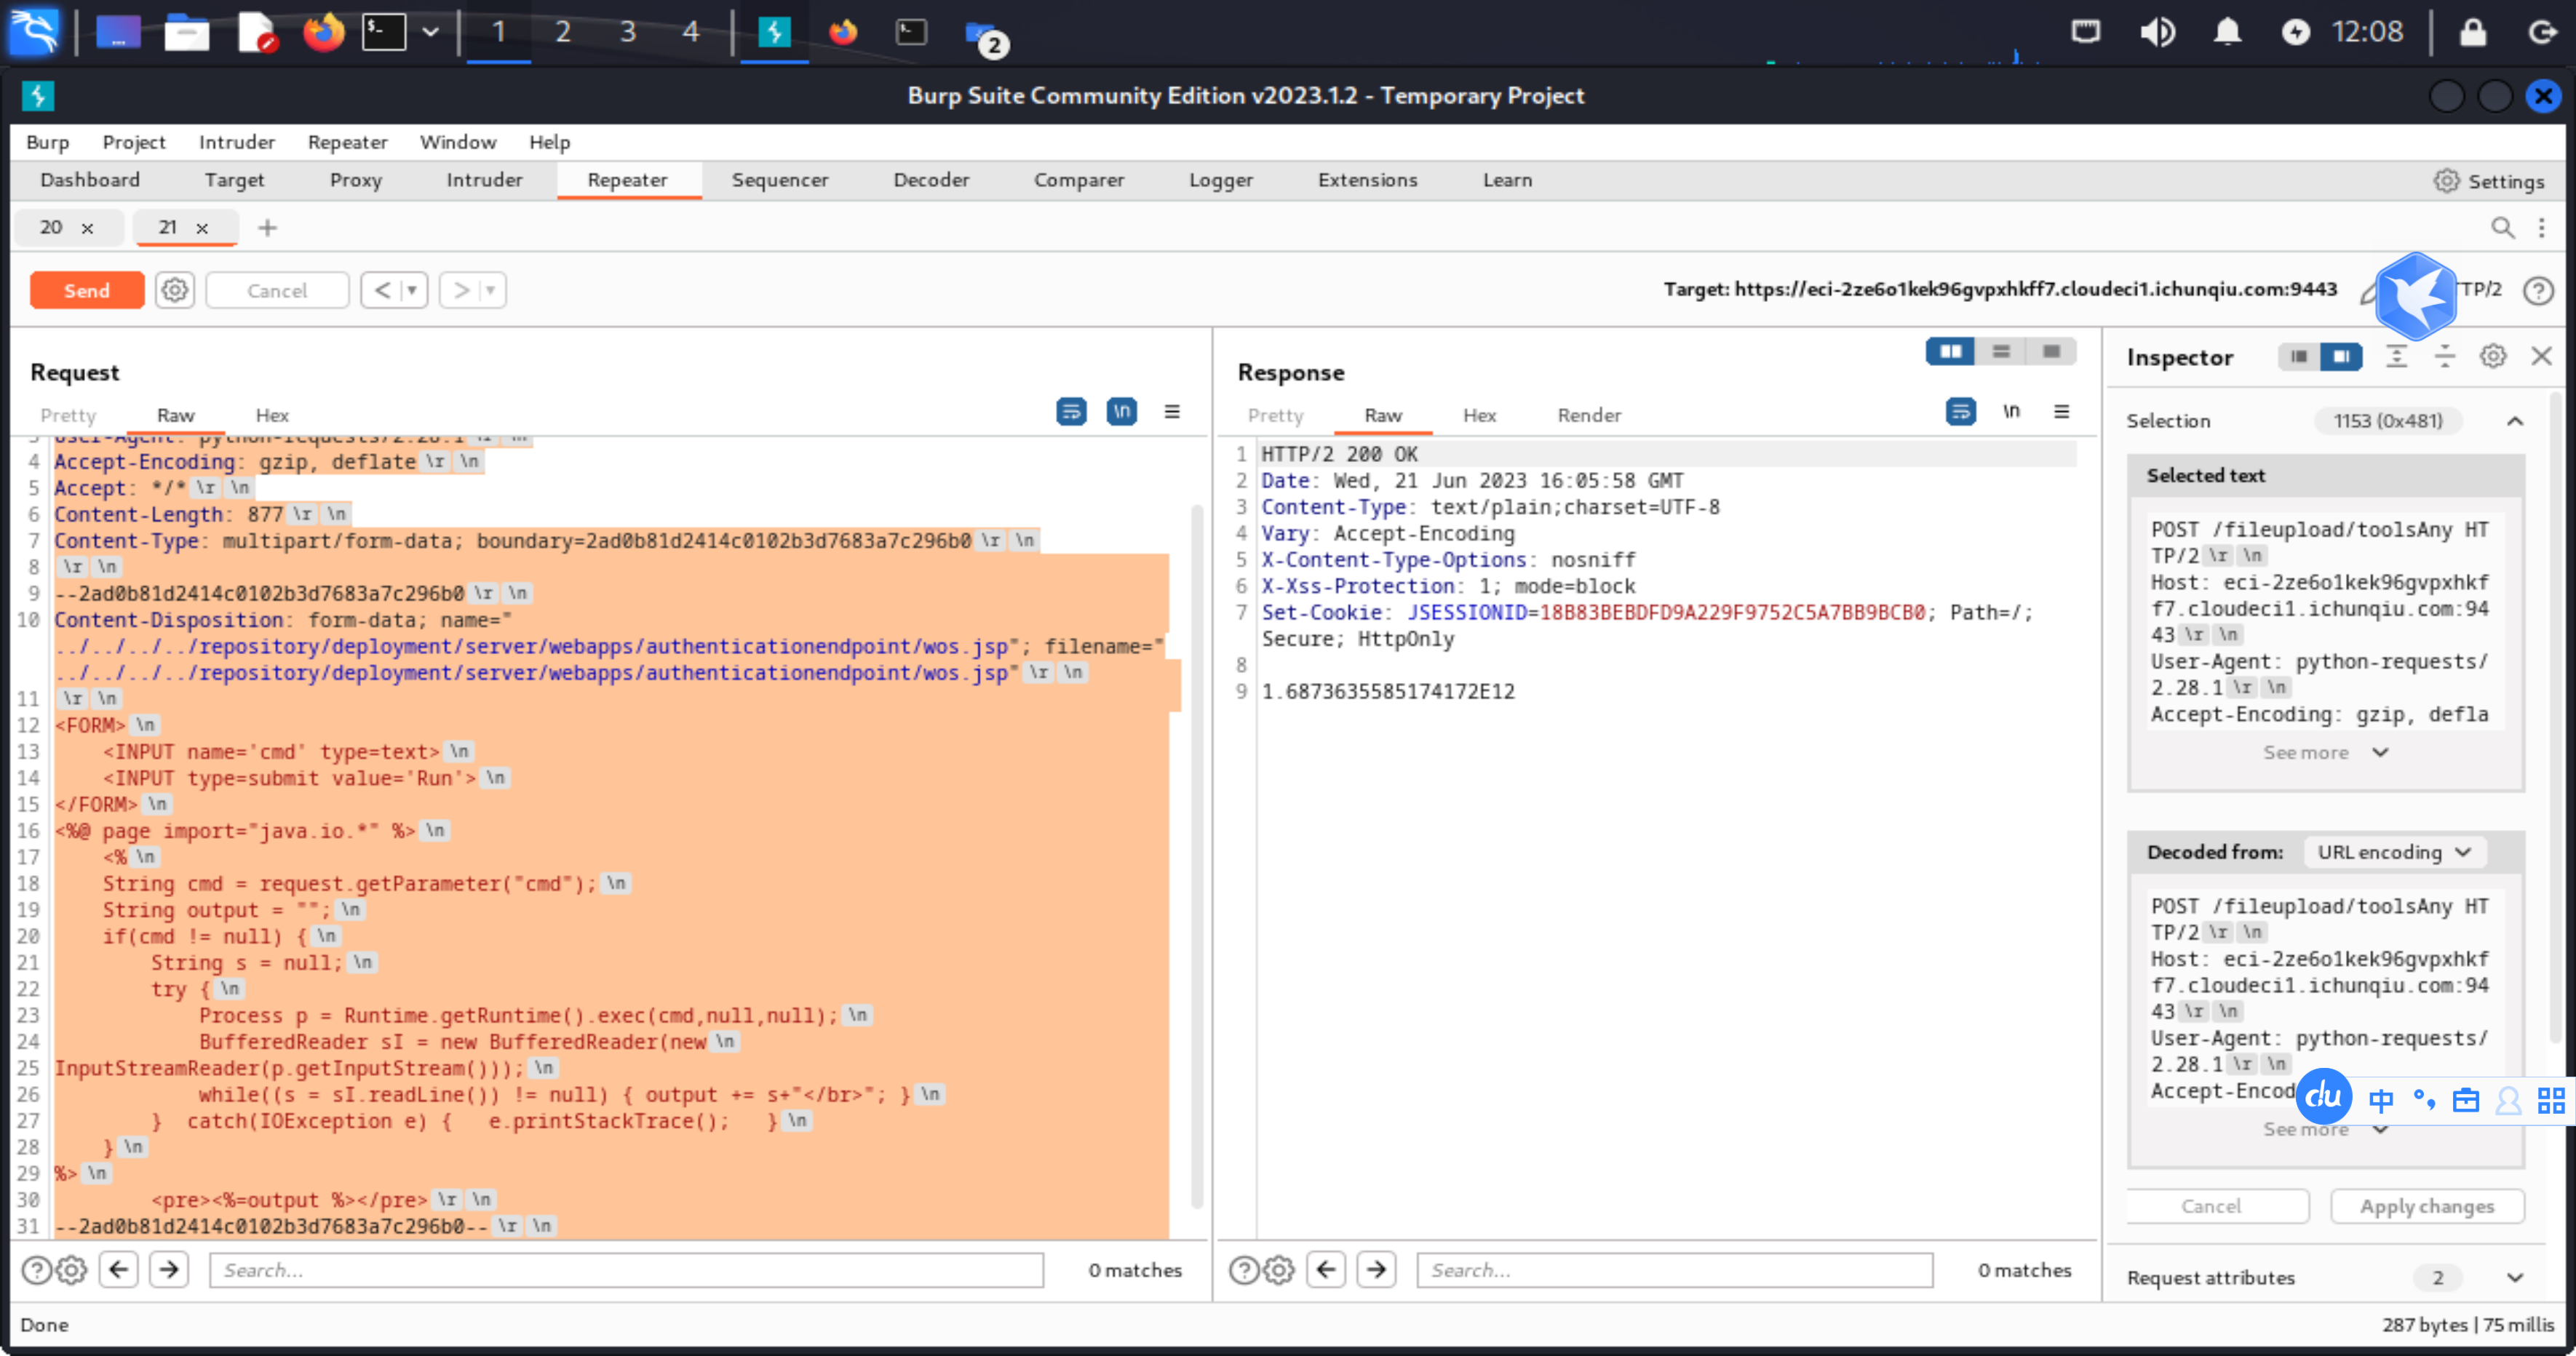Open history forward dropdown arrow
2576x1356 pixels.
click(490, 290)
